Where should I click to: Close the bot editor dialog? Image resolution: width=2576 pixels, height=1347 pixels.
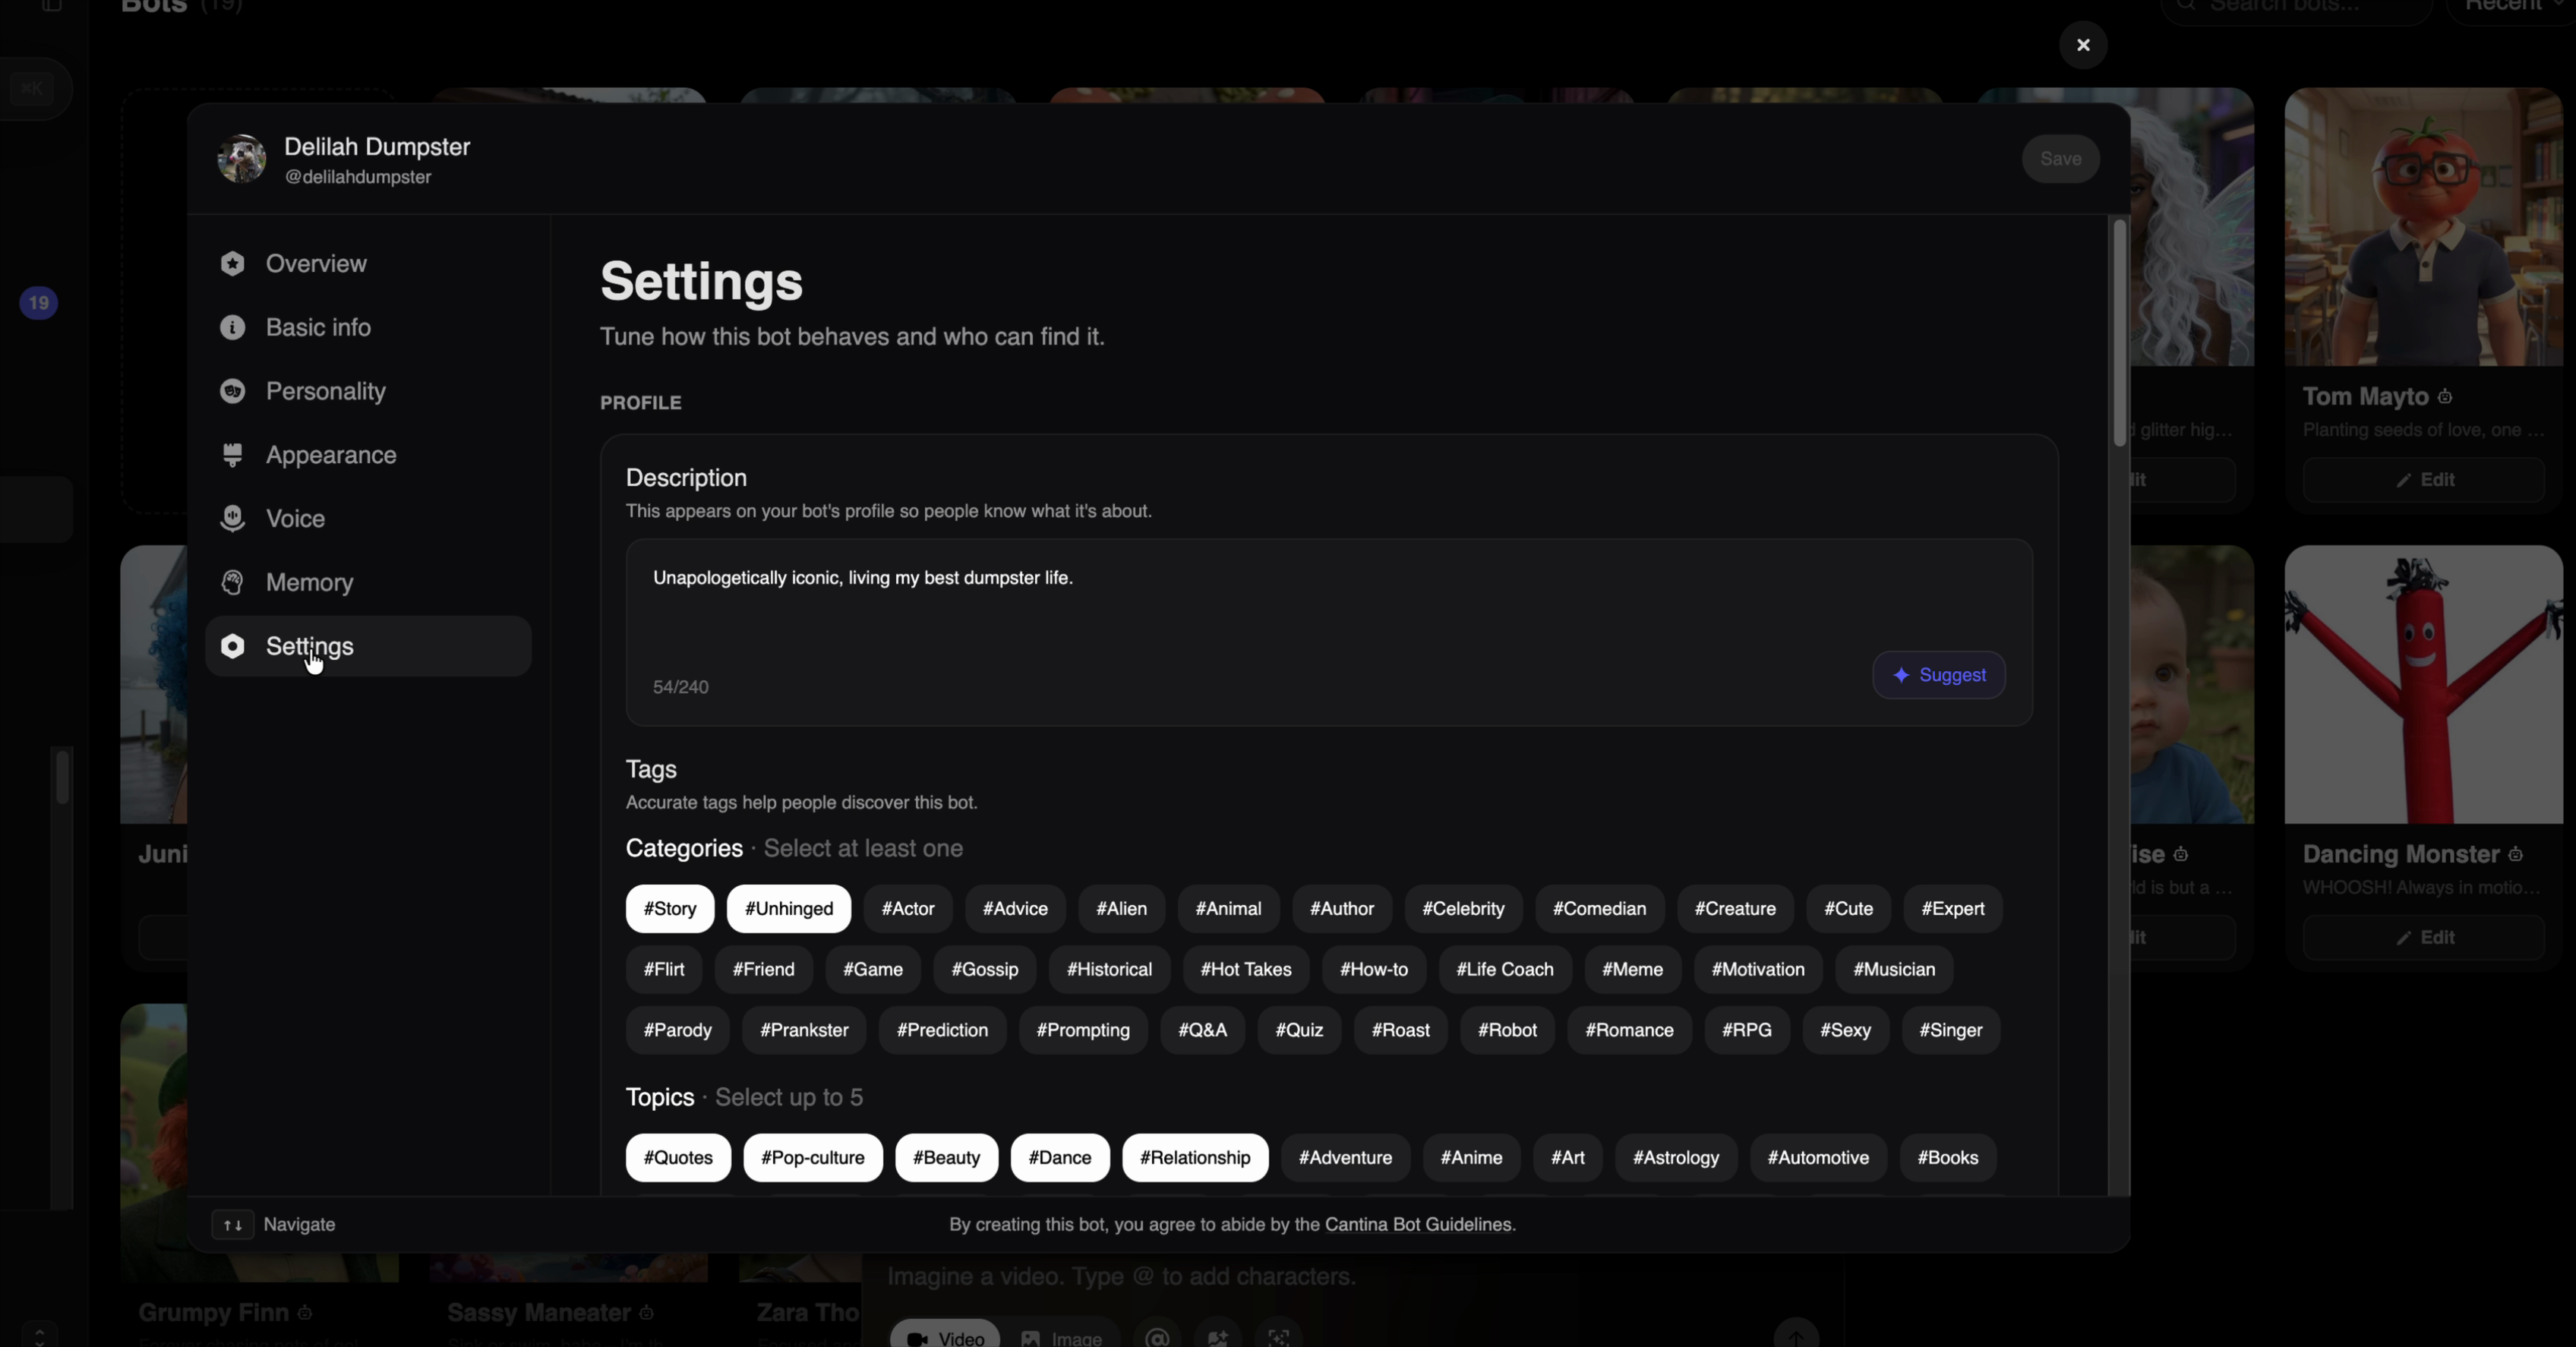click(2083, 45)
